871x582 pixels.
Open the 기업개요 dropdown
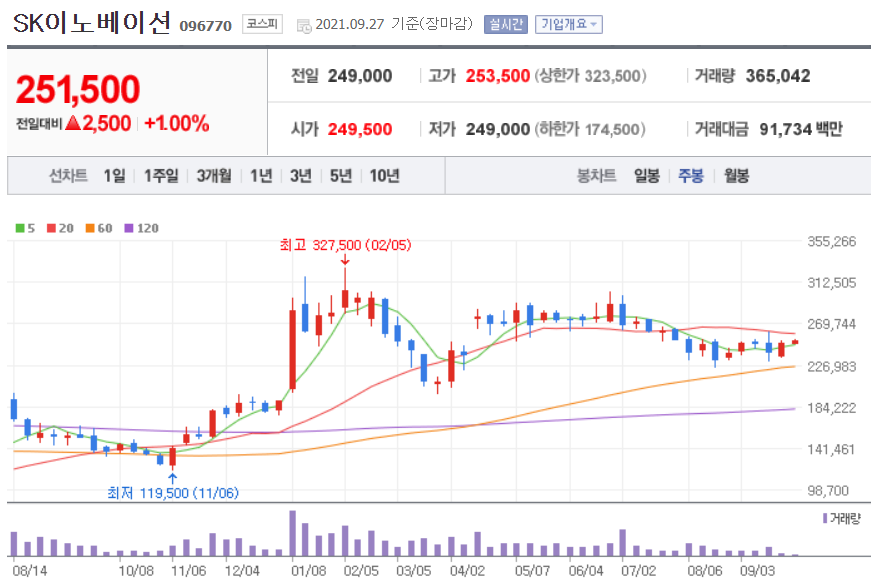coord(568,24)
